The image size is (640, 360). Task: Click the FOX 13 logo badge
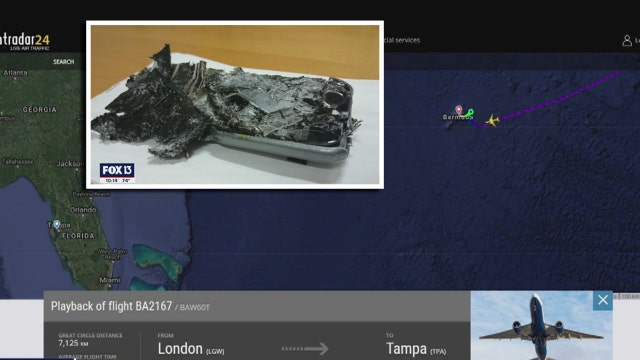[117, 173]
